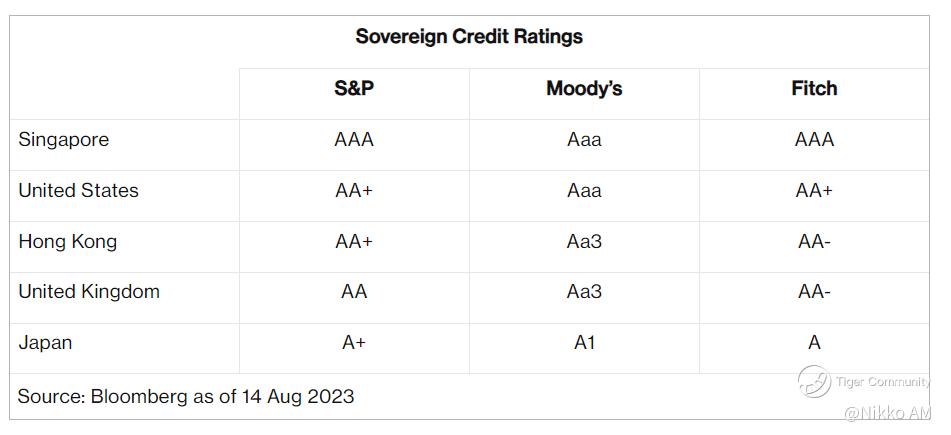The image size is (951, 435).
Task: Click the United Kingdom row label
Action: point(89,292)
